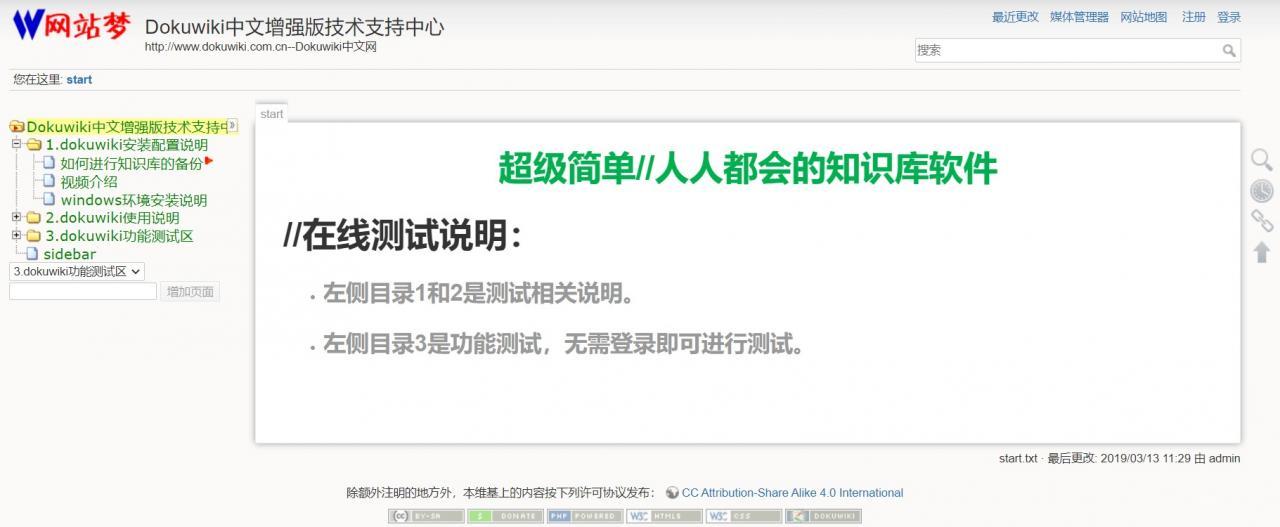Screen dimensions: 1280x527
Task: Click the CC BY-SA license badge
Action: pyautogui.click(x=426, y=516)
